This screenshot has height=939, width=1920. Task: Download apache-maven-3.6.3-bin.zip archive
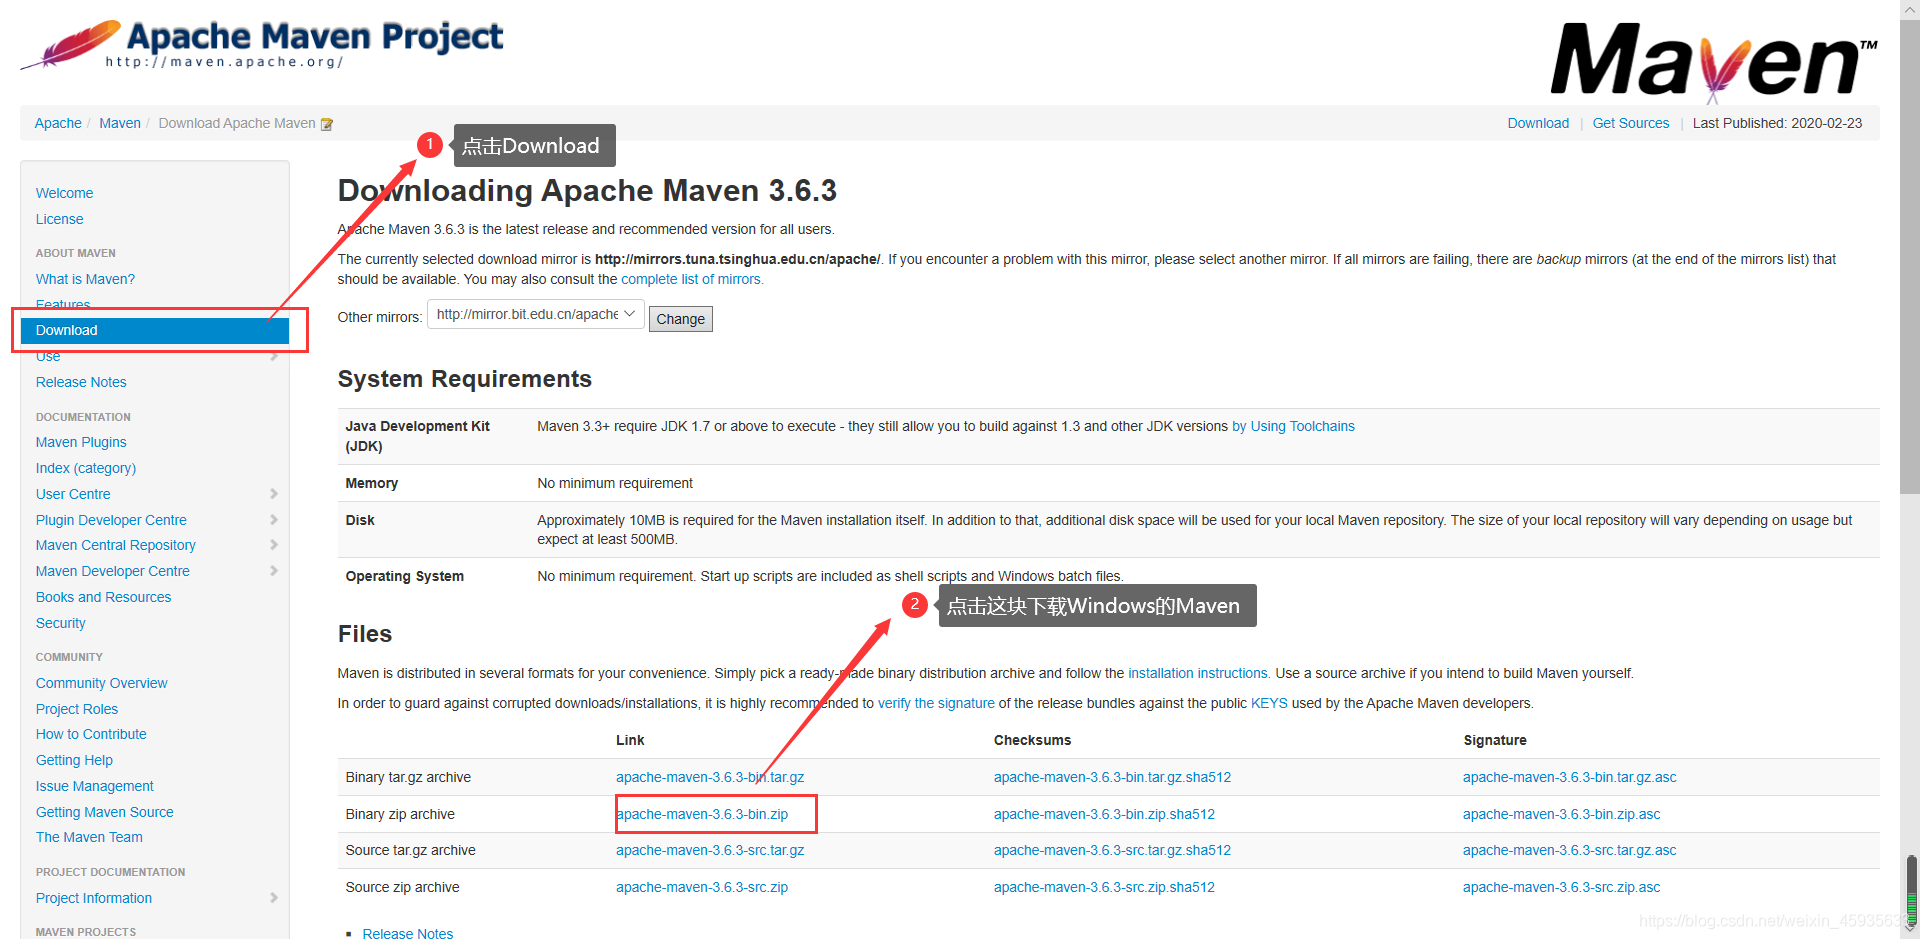click(x=703, y=813)
